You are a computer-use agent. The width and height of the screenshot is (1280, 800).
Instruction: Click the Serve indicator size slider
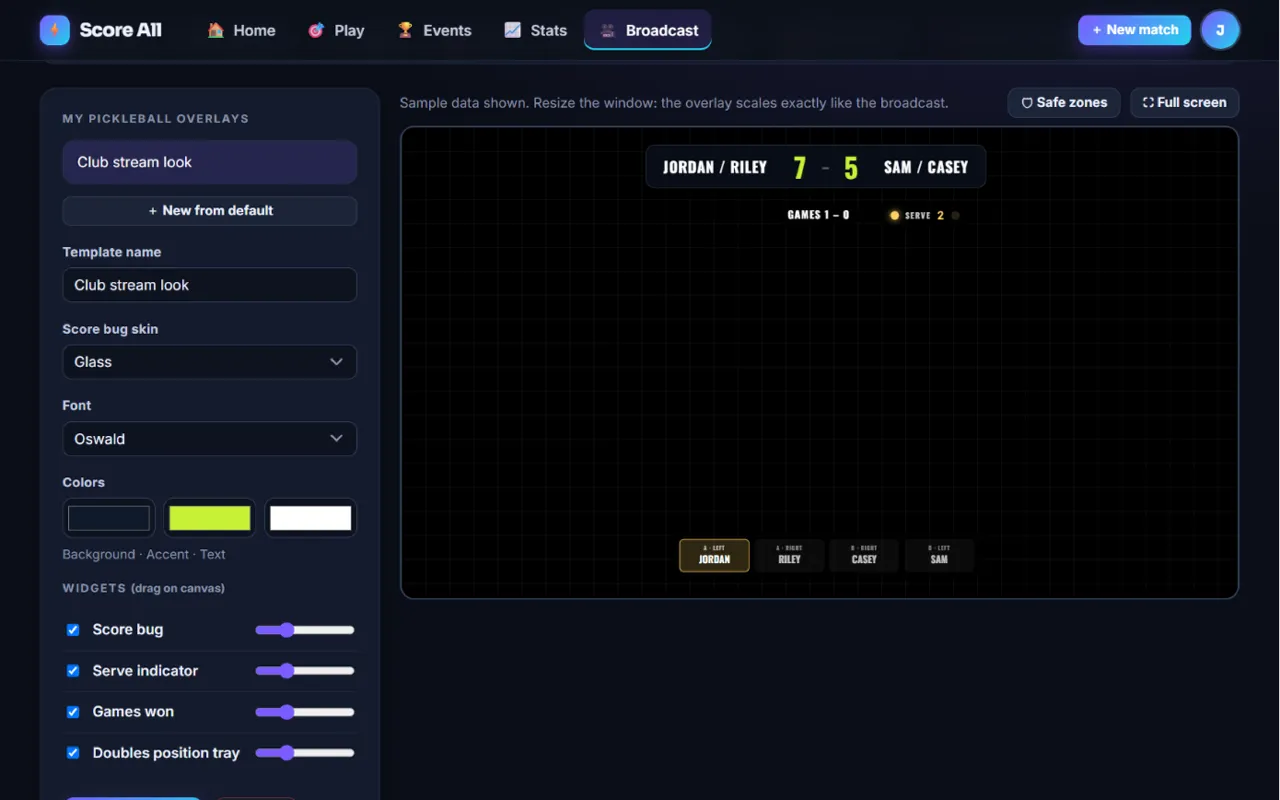click(x=305, y=671)
